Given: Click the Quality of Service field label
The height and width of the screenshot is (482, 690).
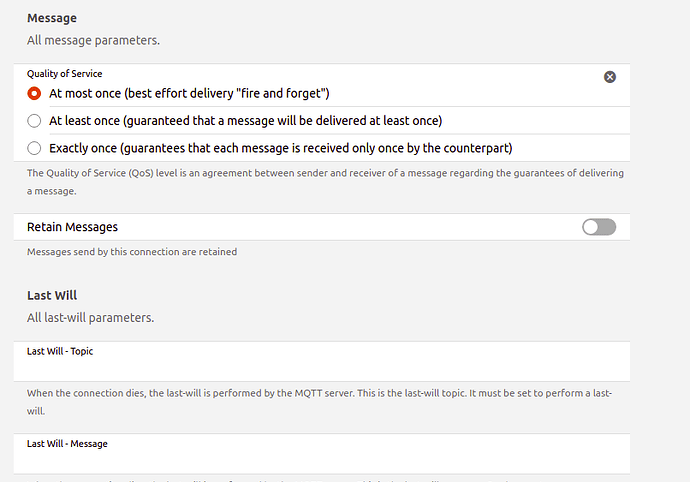Looking at the screenshot, I should (64, 74).
